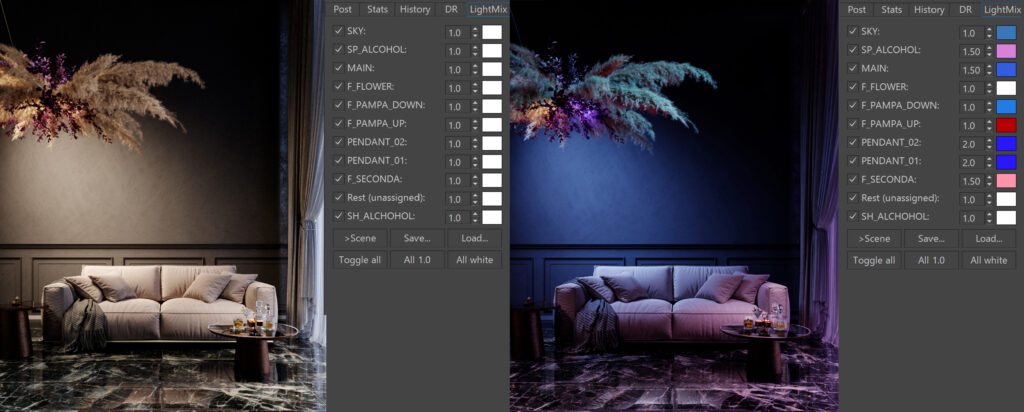Viewport: 1024px width, 412px height.
Task: Click MAIN intensity spinner arrows in left panel
Action: click(475, 69)
